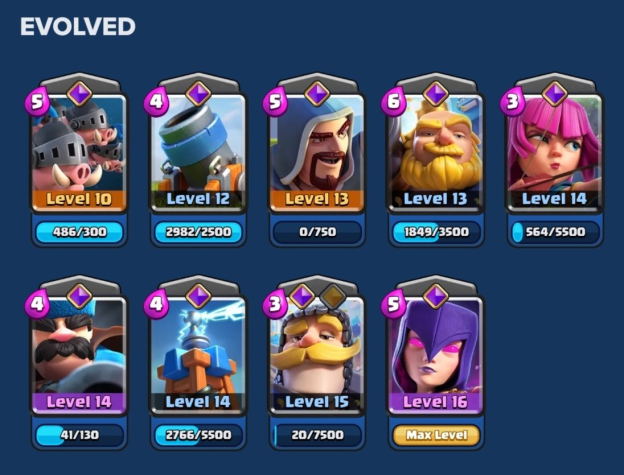Click the EVOLVED section heading
The image size is (624, 475).
tap(78, 27)
